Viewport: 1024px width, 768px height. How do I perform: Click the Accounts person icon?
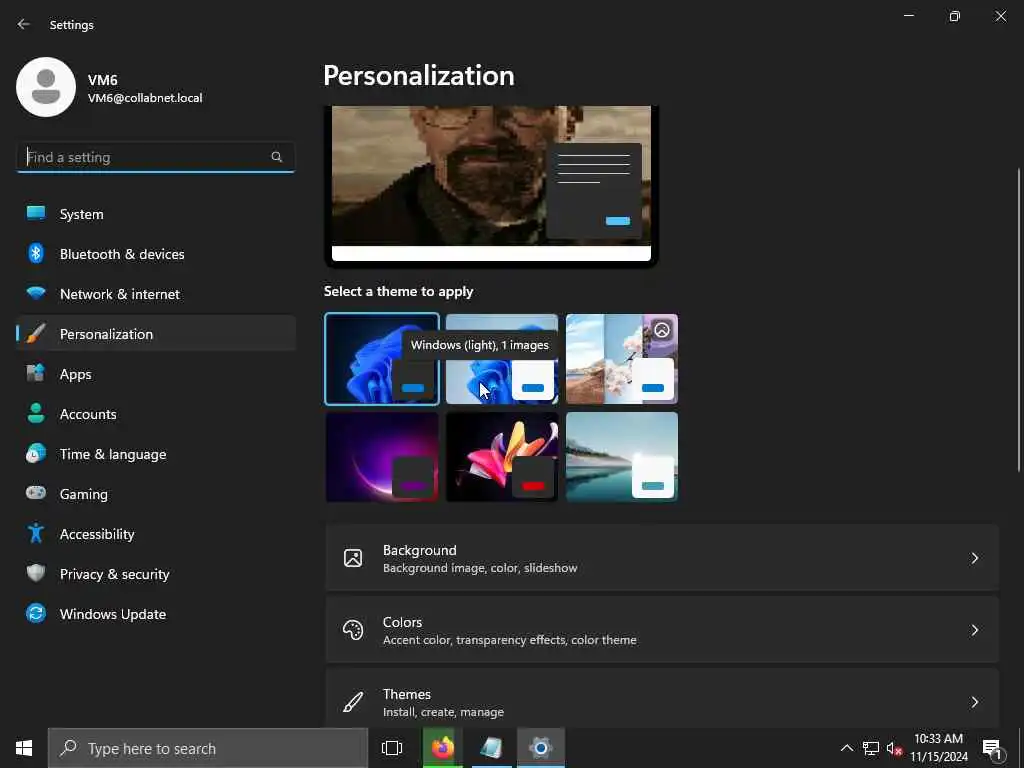pos(36,413)
